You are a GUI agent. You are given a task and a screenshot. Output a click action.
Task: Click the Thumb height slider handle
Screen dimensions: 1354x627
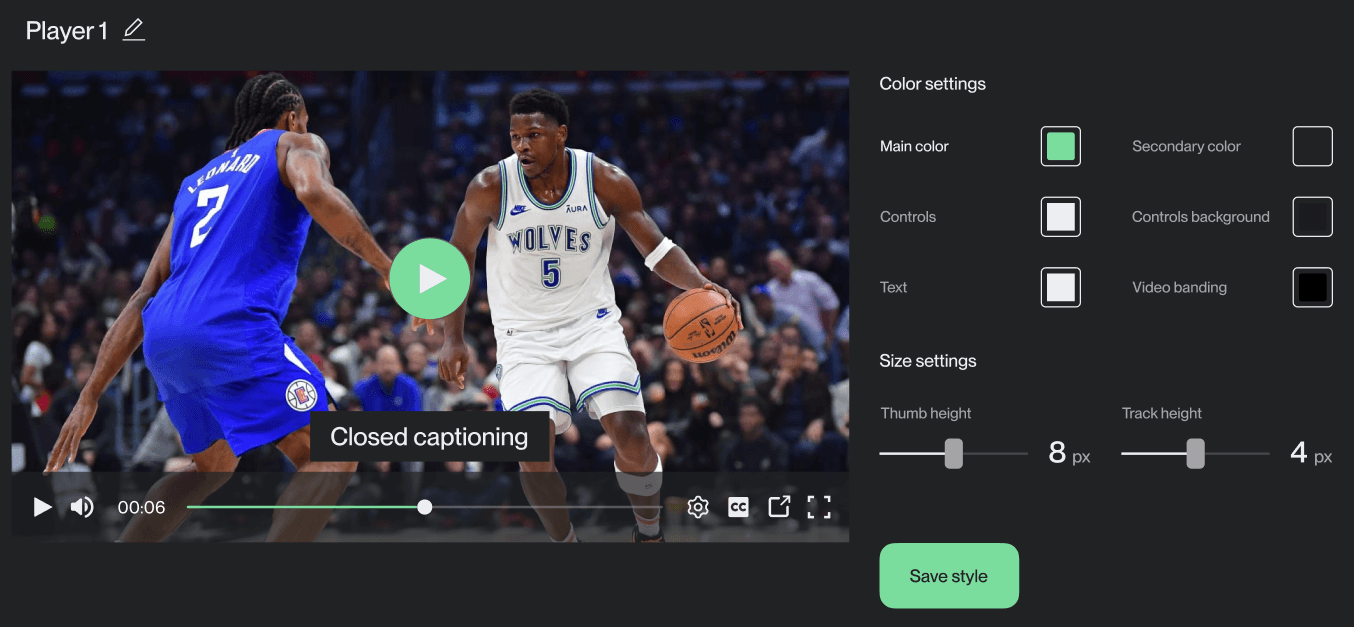954,453
